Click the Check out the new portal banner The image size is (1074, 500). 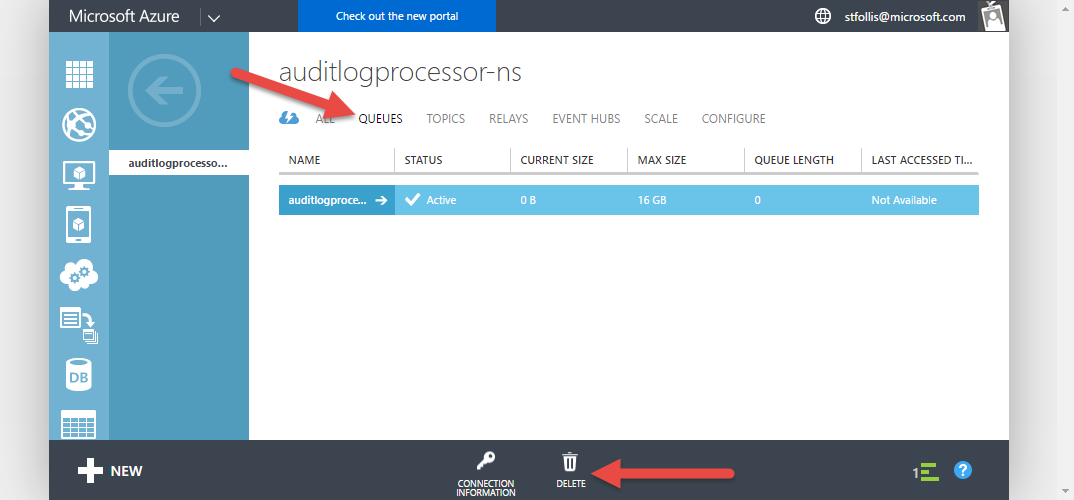[x=397, y=16]
